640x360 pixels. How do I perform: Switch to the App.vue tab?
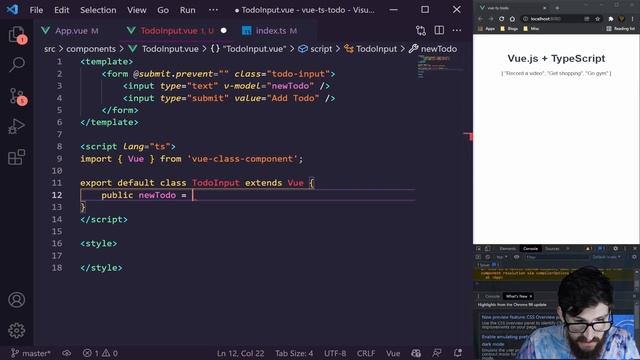pos(71,31)
